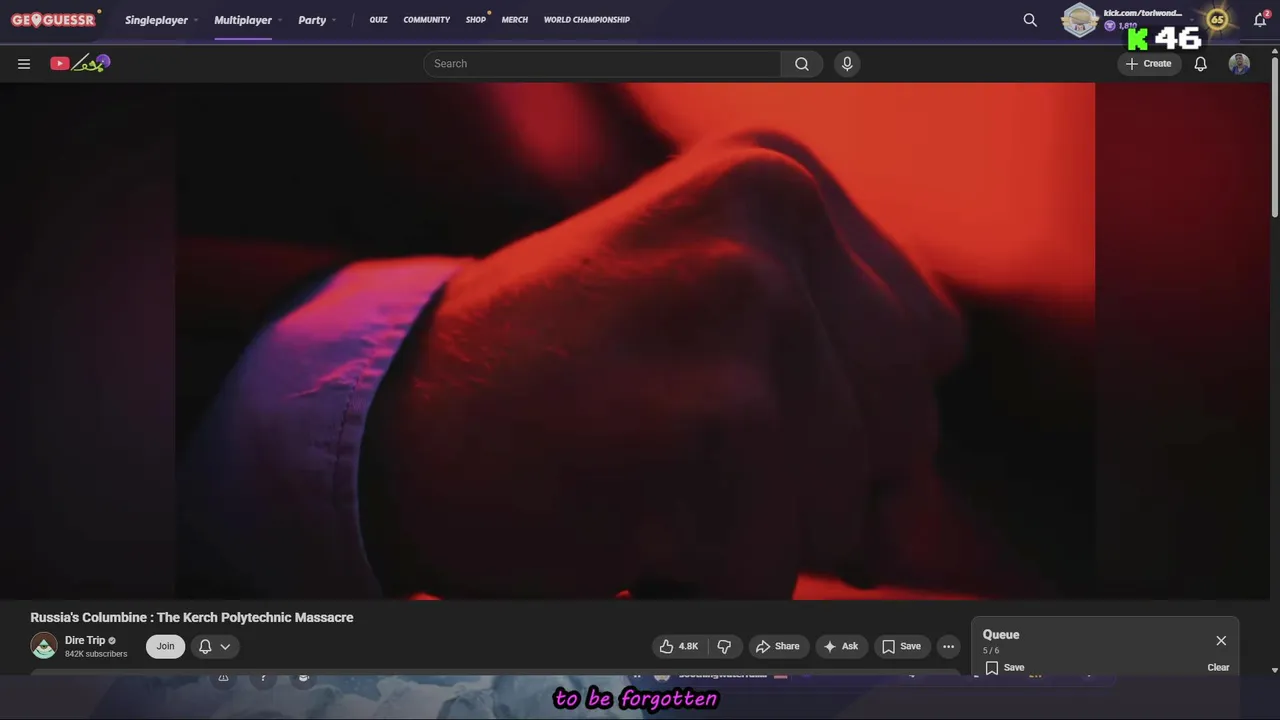Open YouTube notifications bell

click(x=1201, y=64)
